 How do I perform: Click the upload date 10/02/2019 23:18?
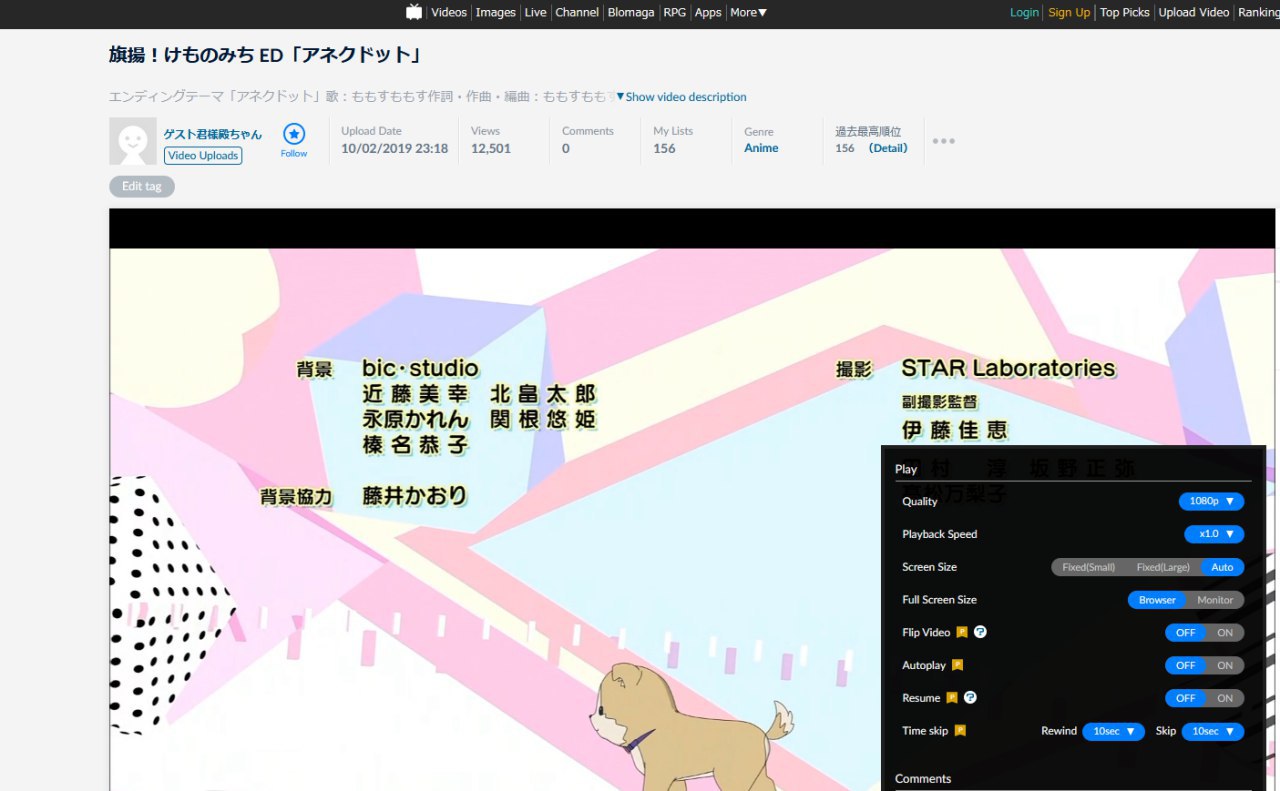click(x=394, y=148)
